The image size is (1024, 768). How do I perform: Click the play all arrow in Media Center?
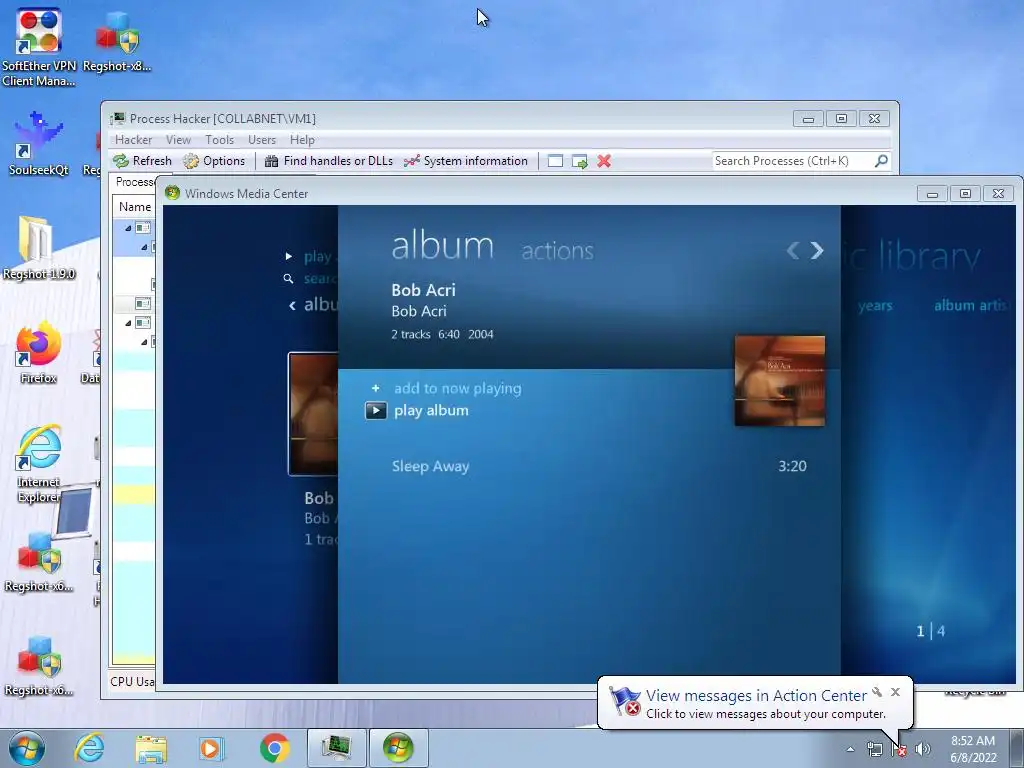(289, 257)
